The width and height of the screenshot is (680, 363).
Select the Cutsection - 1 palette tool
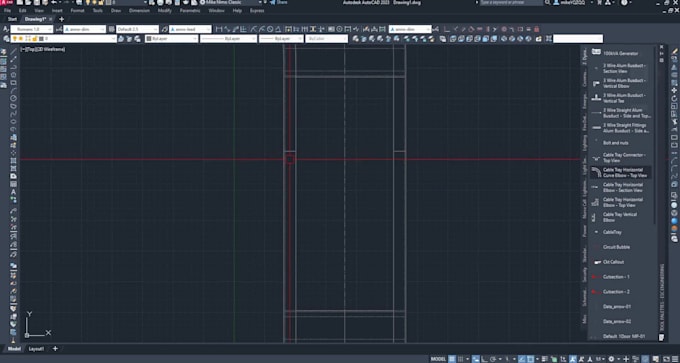click(621, 277)
